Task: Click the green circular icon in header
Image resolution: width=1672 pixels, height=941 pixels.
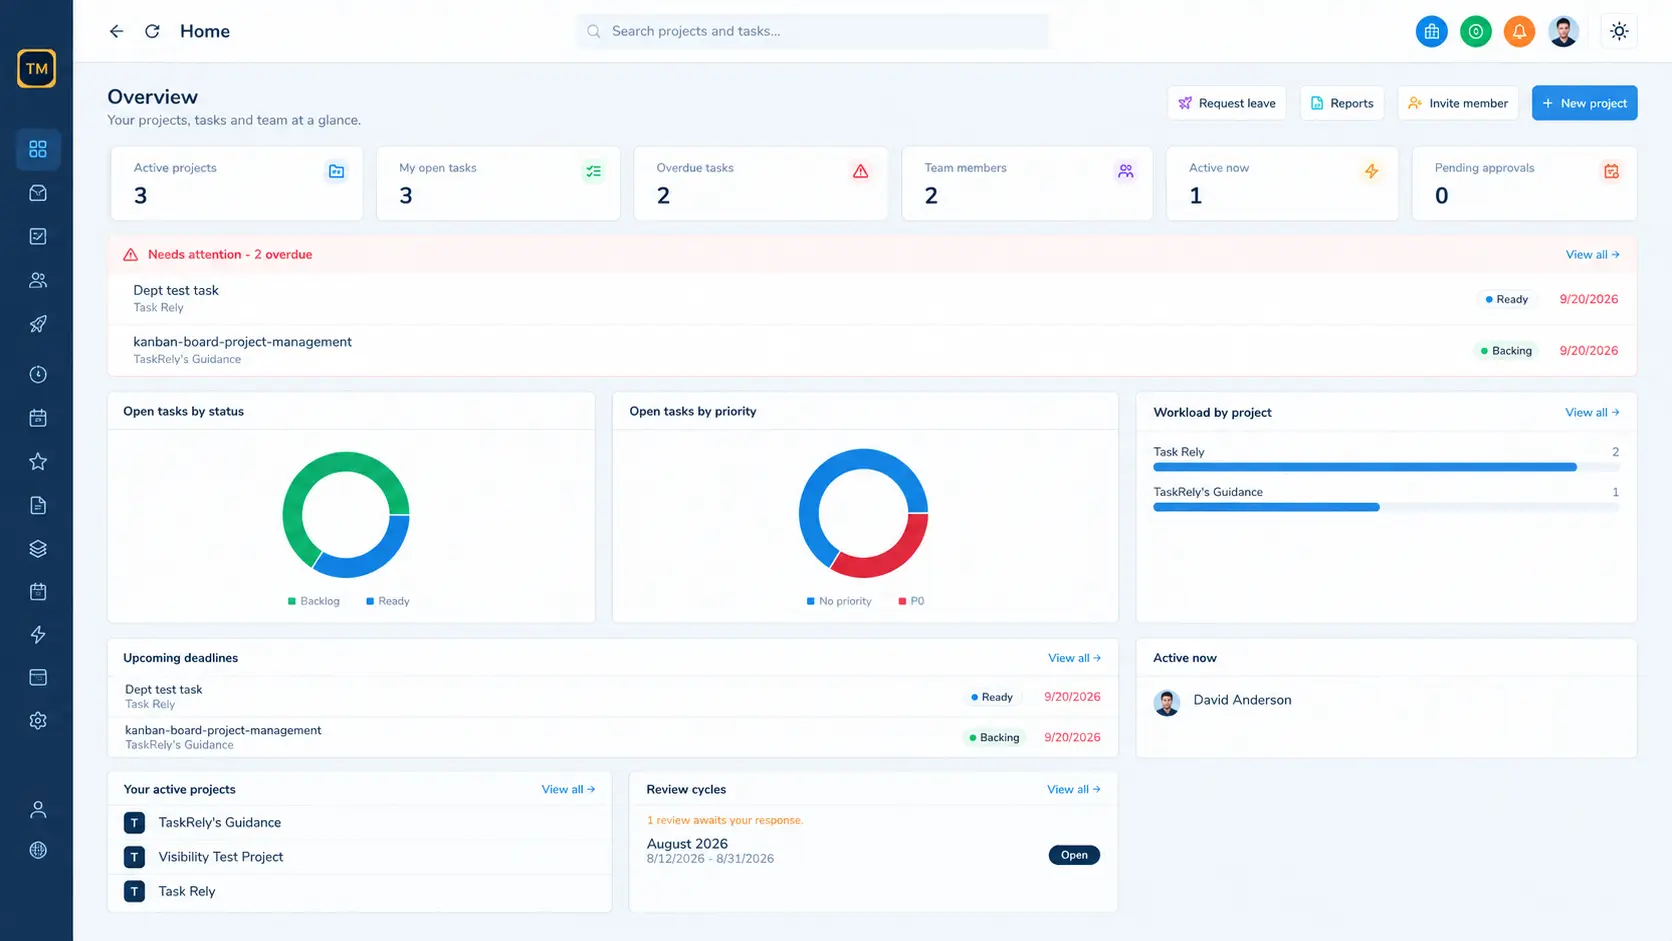Action: click(x=1476, y=31)
